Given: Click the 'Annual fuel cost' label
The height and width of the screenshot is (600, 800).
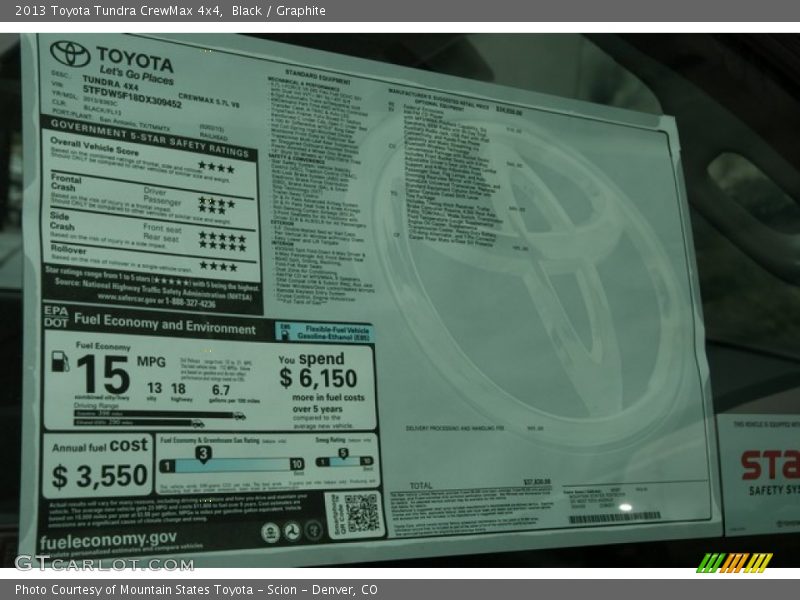Looking at the screenshot, I should click(x=100, y=446).
